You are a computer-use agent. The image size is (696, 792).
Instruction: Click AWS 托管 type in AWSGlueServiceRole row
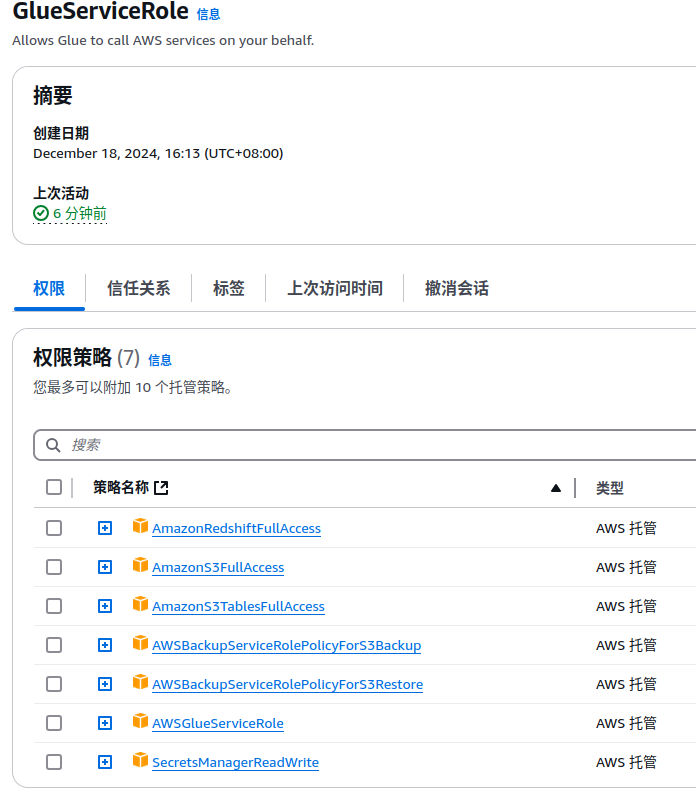pyautogui.click(x=626, y=723)
